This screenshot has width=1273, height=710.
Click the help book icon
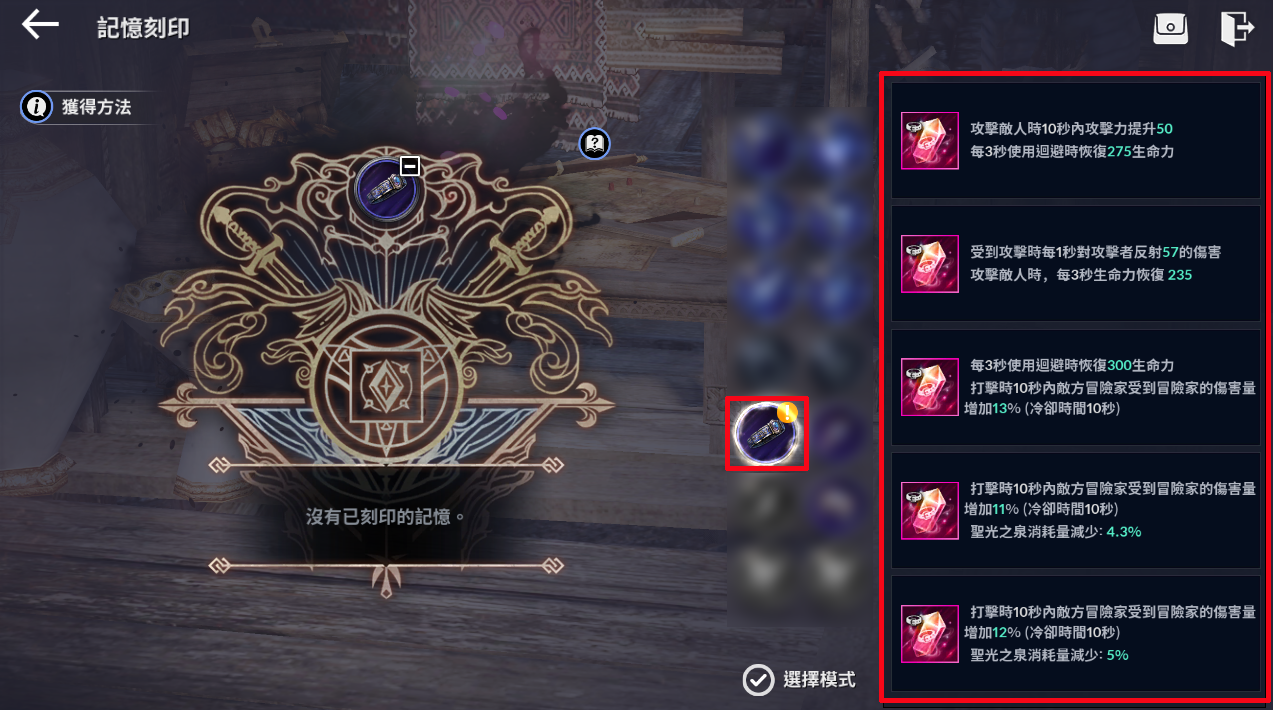[x=595, y=144]
